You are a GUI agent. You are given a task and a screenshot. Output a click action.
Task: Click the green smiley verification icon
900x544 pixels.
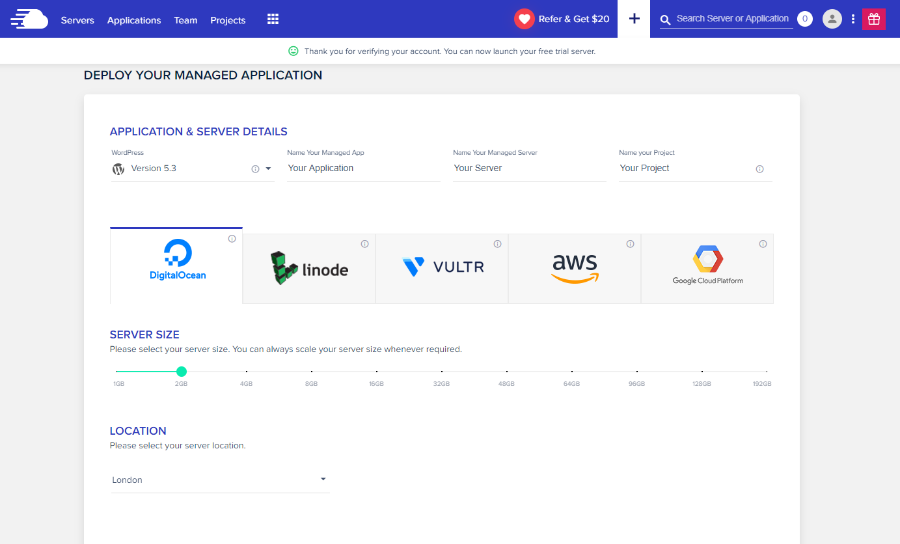pos(293,51)
